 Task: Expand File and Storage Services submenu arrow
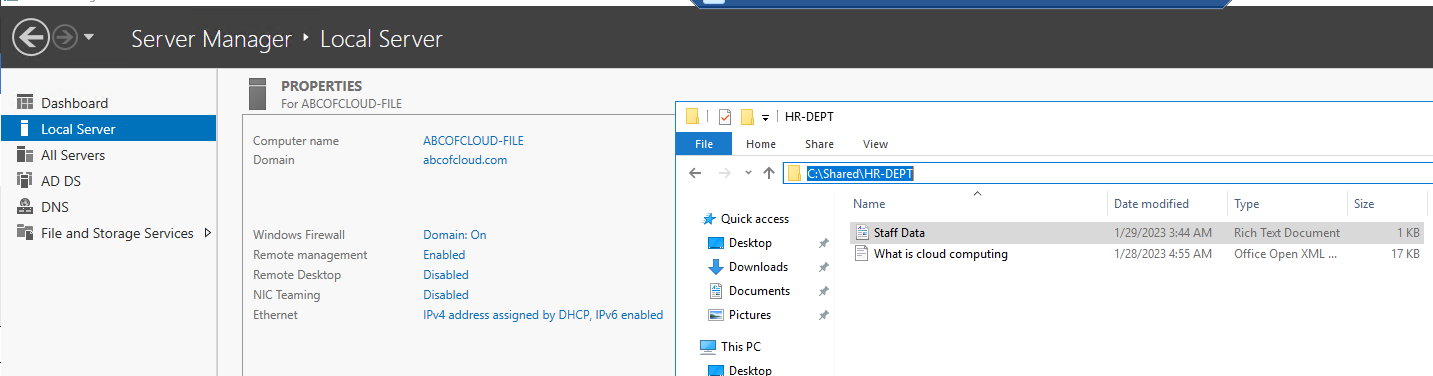pos(207,233)
